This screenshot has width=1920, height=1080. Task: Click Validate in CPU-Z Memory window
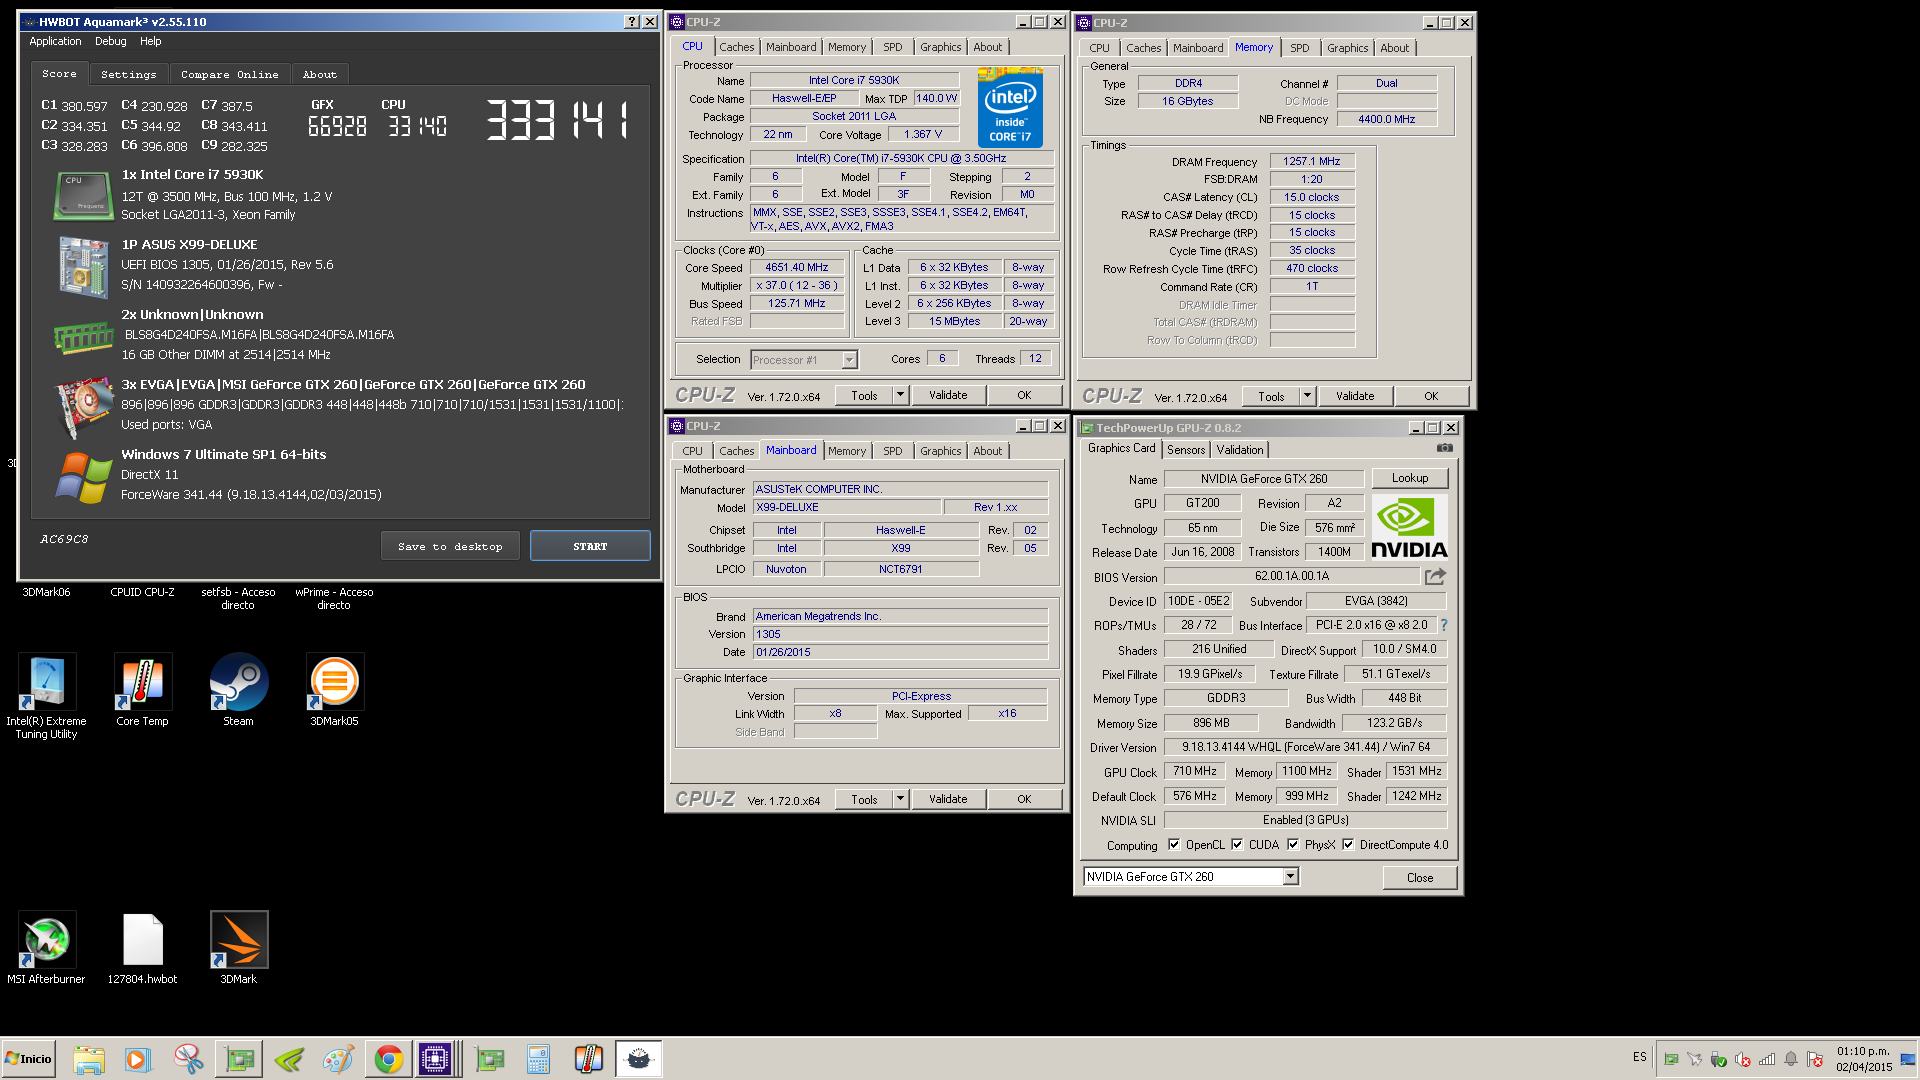tap(1355, 396)
